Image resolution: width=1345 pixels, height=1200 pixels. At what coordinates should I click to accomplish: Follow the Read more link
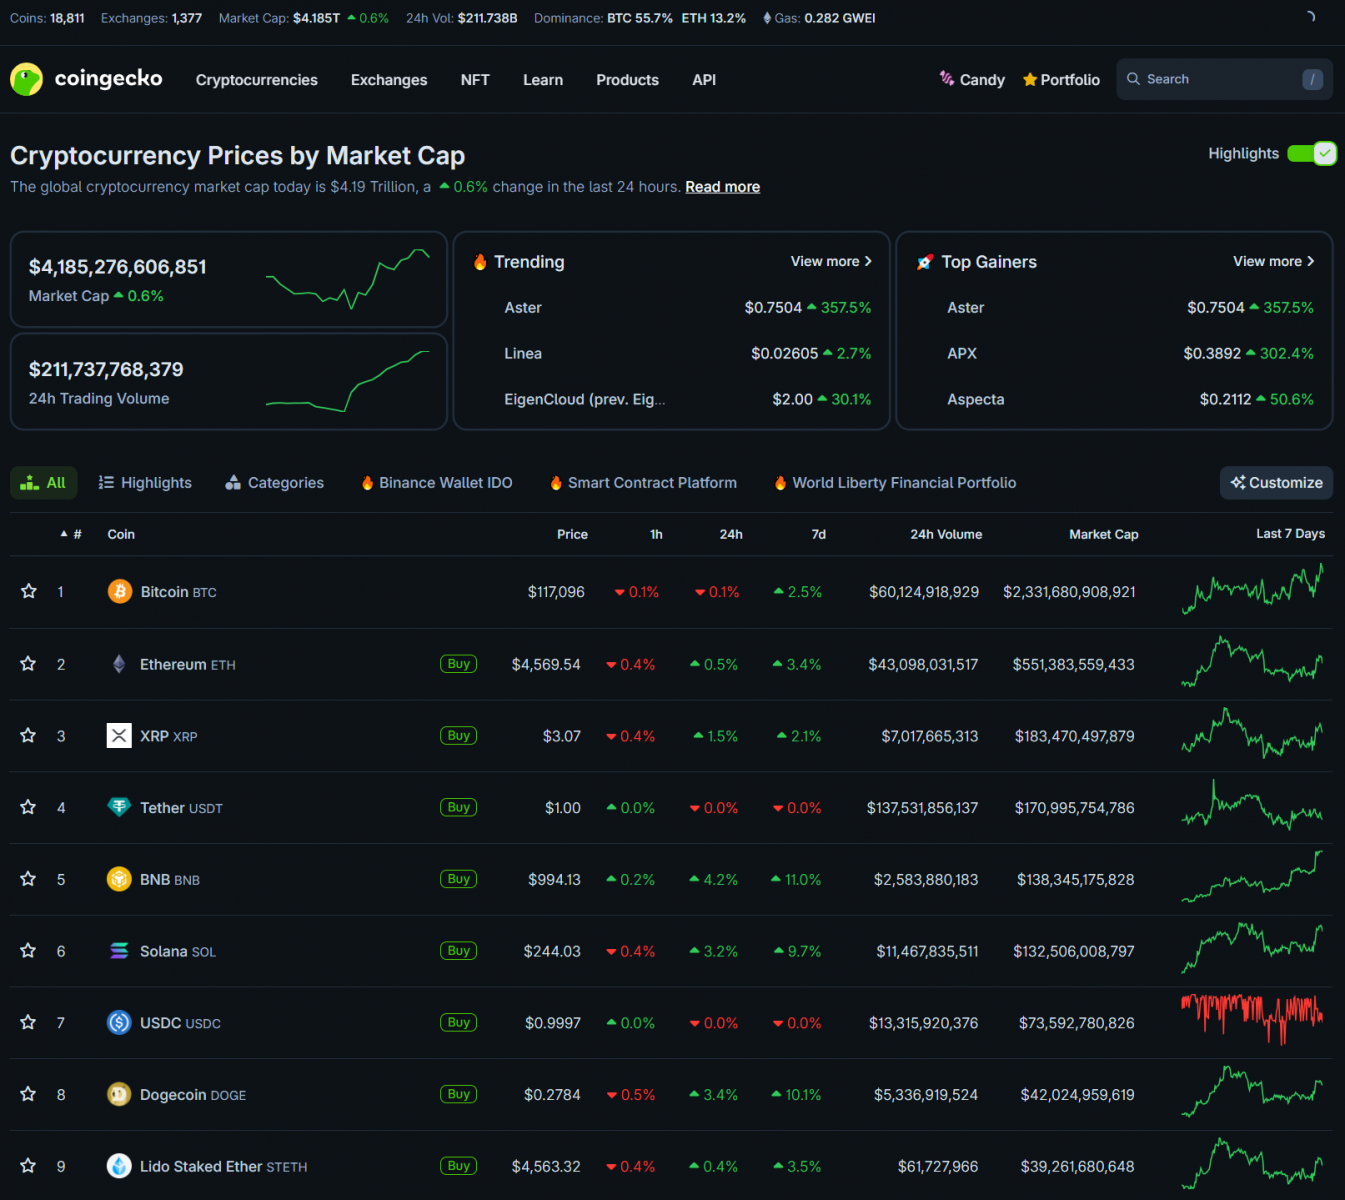(x=722, y=187)
